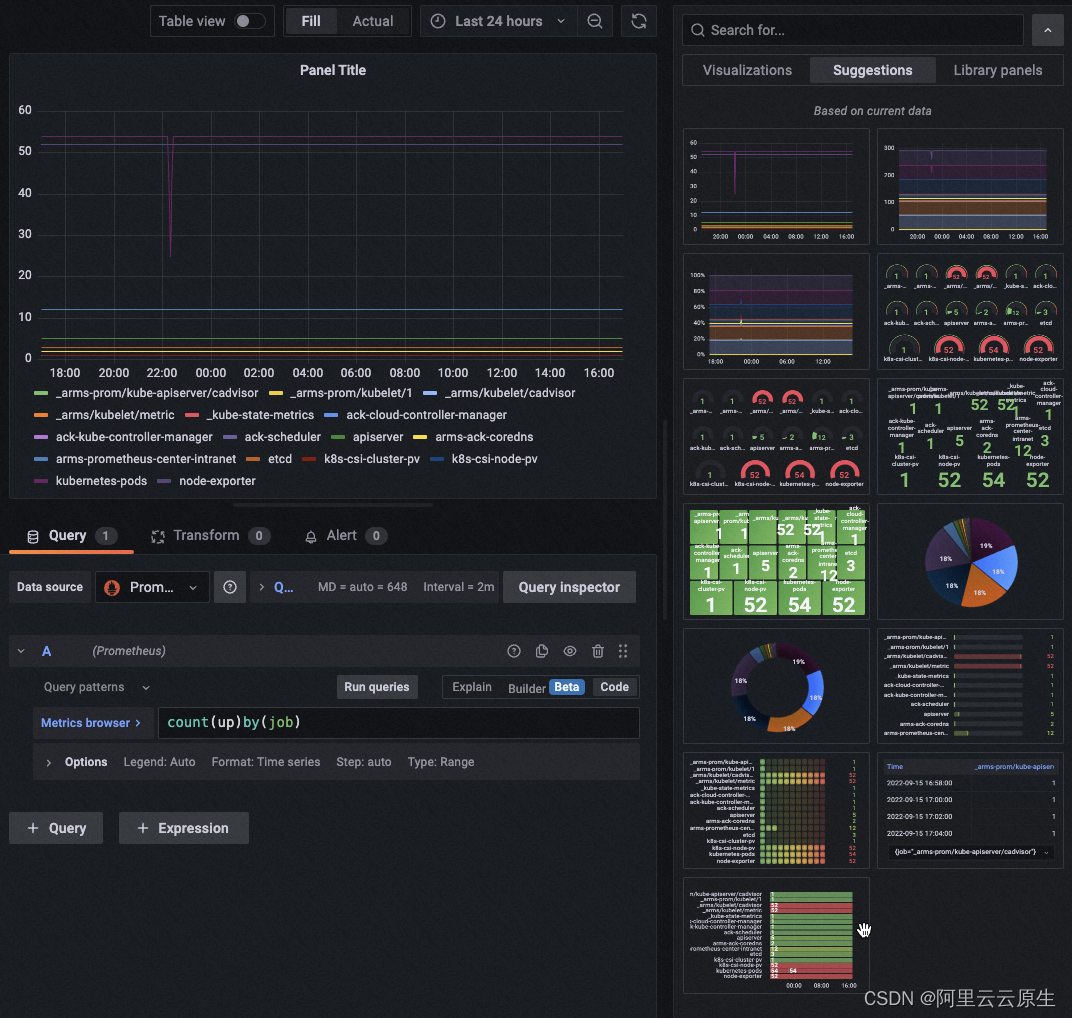The image size is (1072, 1018).
Task: Click ack-scheduler in the legend
Action: point(282,437)
